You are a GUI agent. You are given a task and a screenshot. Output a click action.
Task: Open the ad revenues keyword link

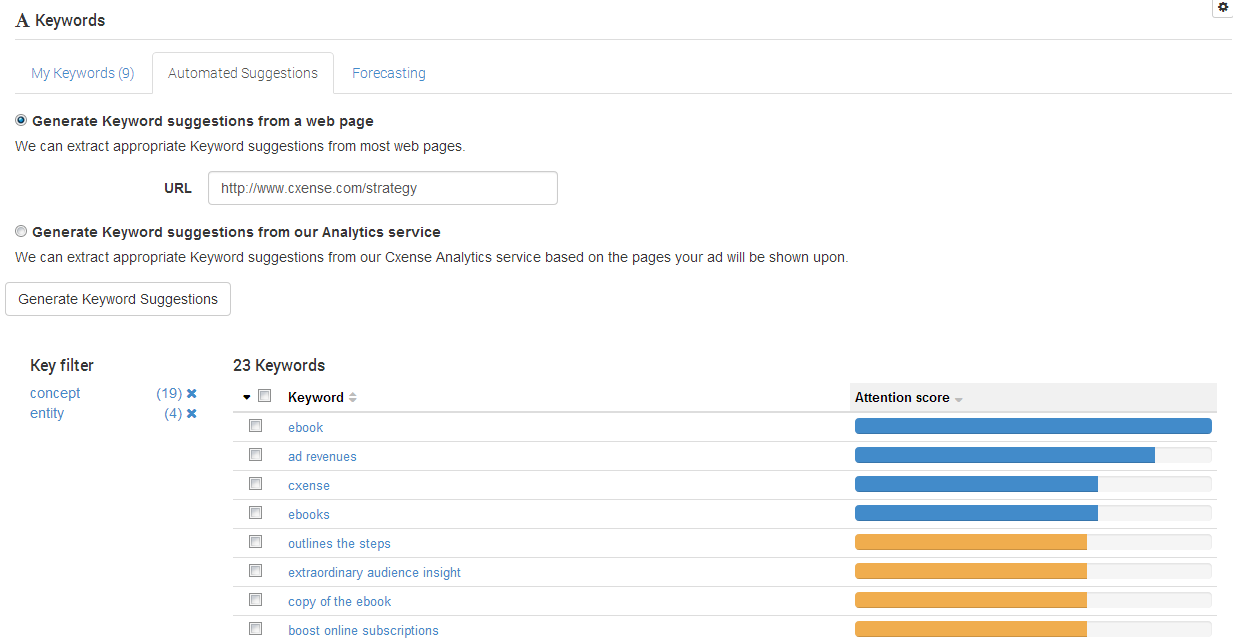[322, 456]
